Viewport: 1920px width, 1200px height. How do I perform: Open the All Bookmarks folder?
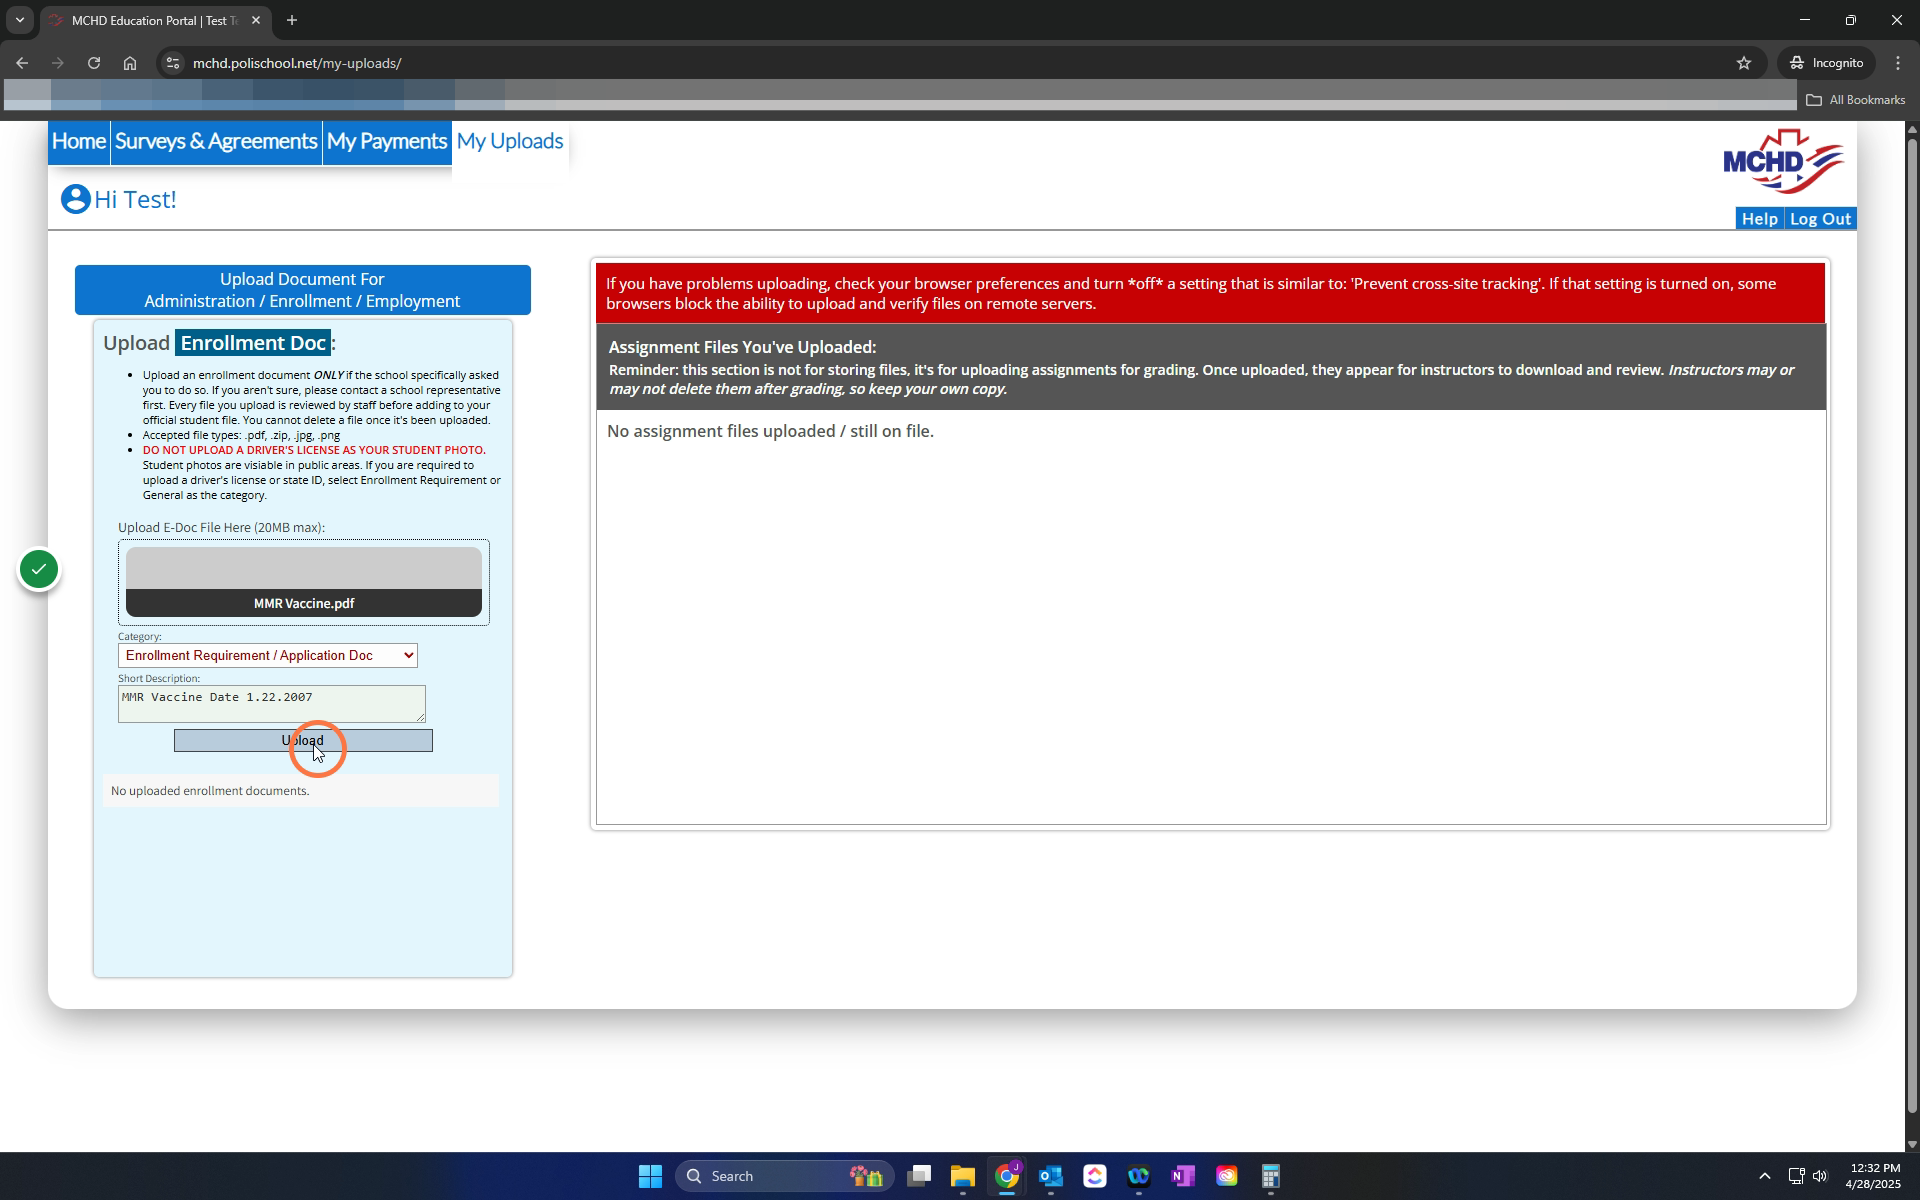tap(1856, 100)
